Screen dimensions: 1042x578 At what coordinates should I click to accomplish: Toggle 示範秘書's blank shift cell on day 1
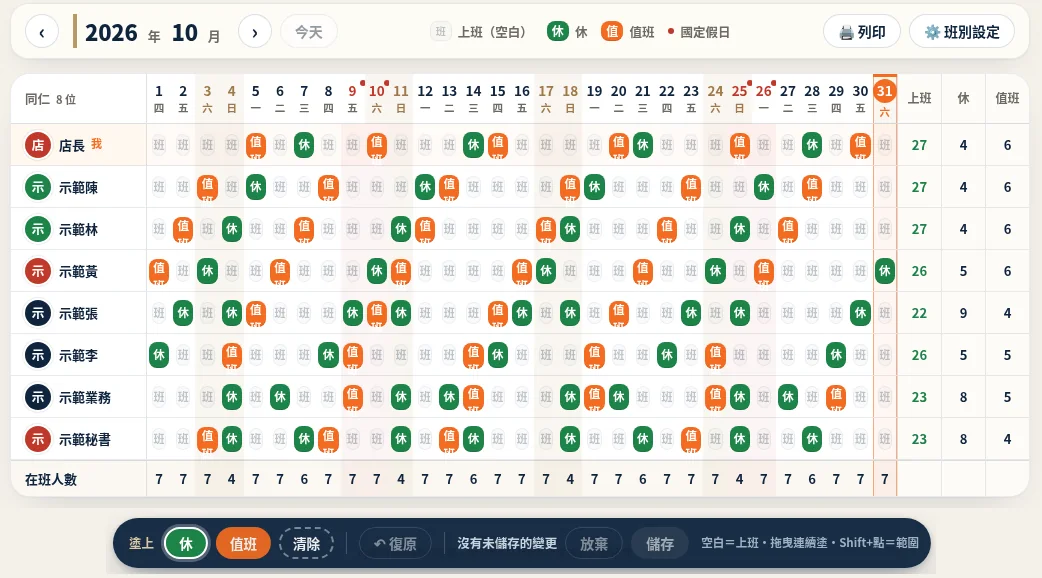point(159,438)
